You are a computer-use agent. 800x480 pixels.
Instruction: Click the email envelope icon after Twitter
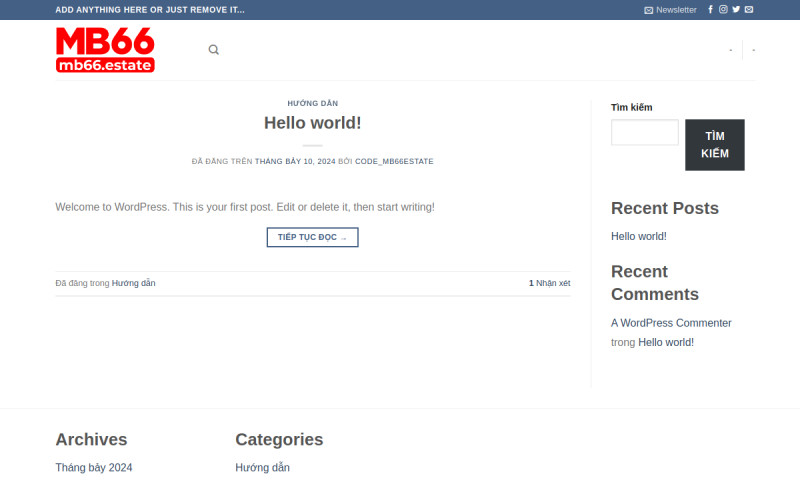tap(749, 10)
